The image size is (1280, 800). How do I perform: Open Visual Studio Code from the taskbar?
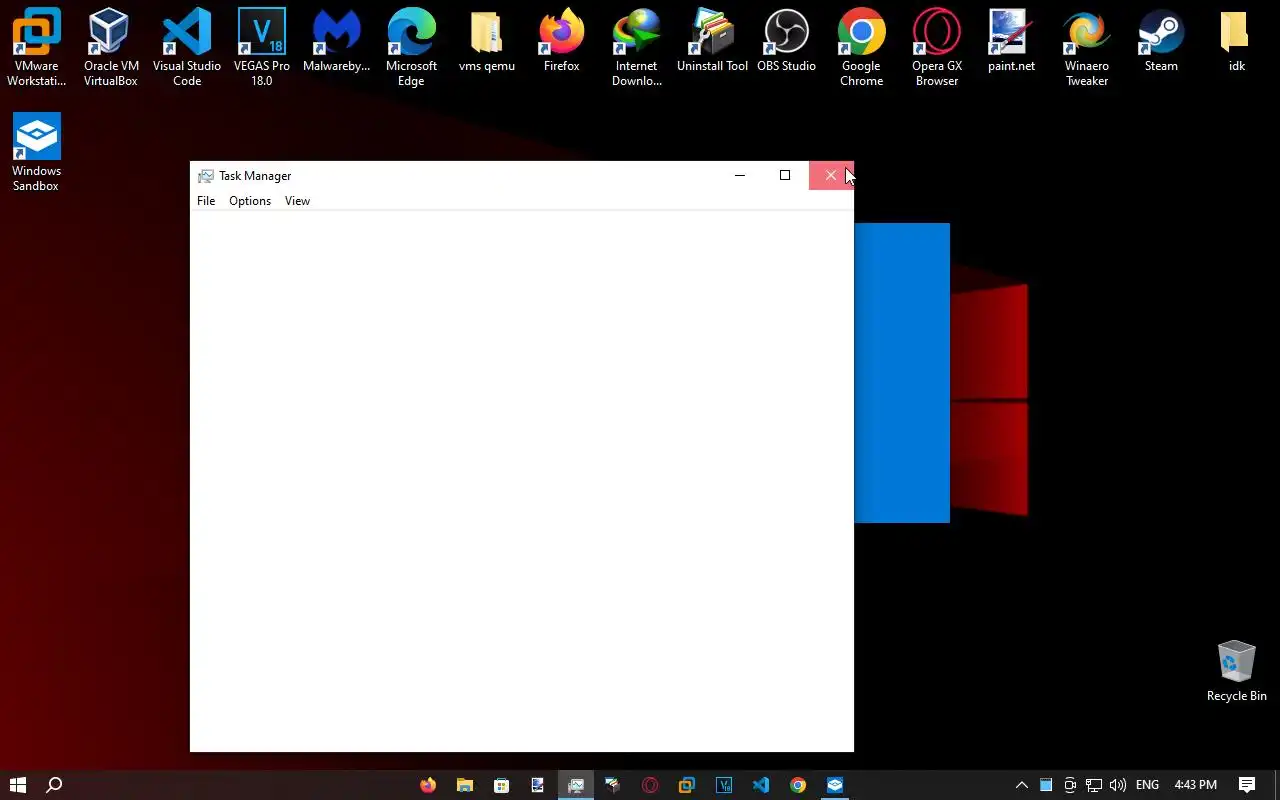(x=761, y=785)
